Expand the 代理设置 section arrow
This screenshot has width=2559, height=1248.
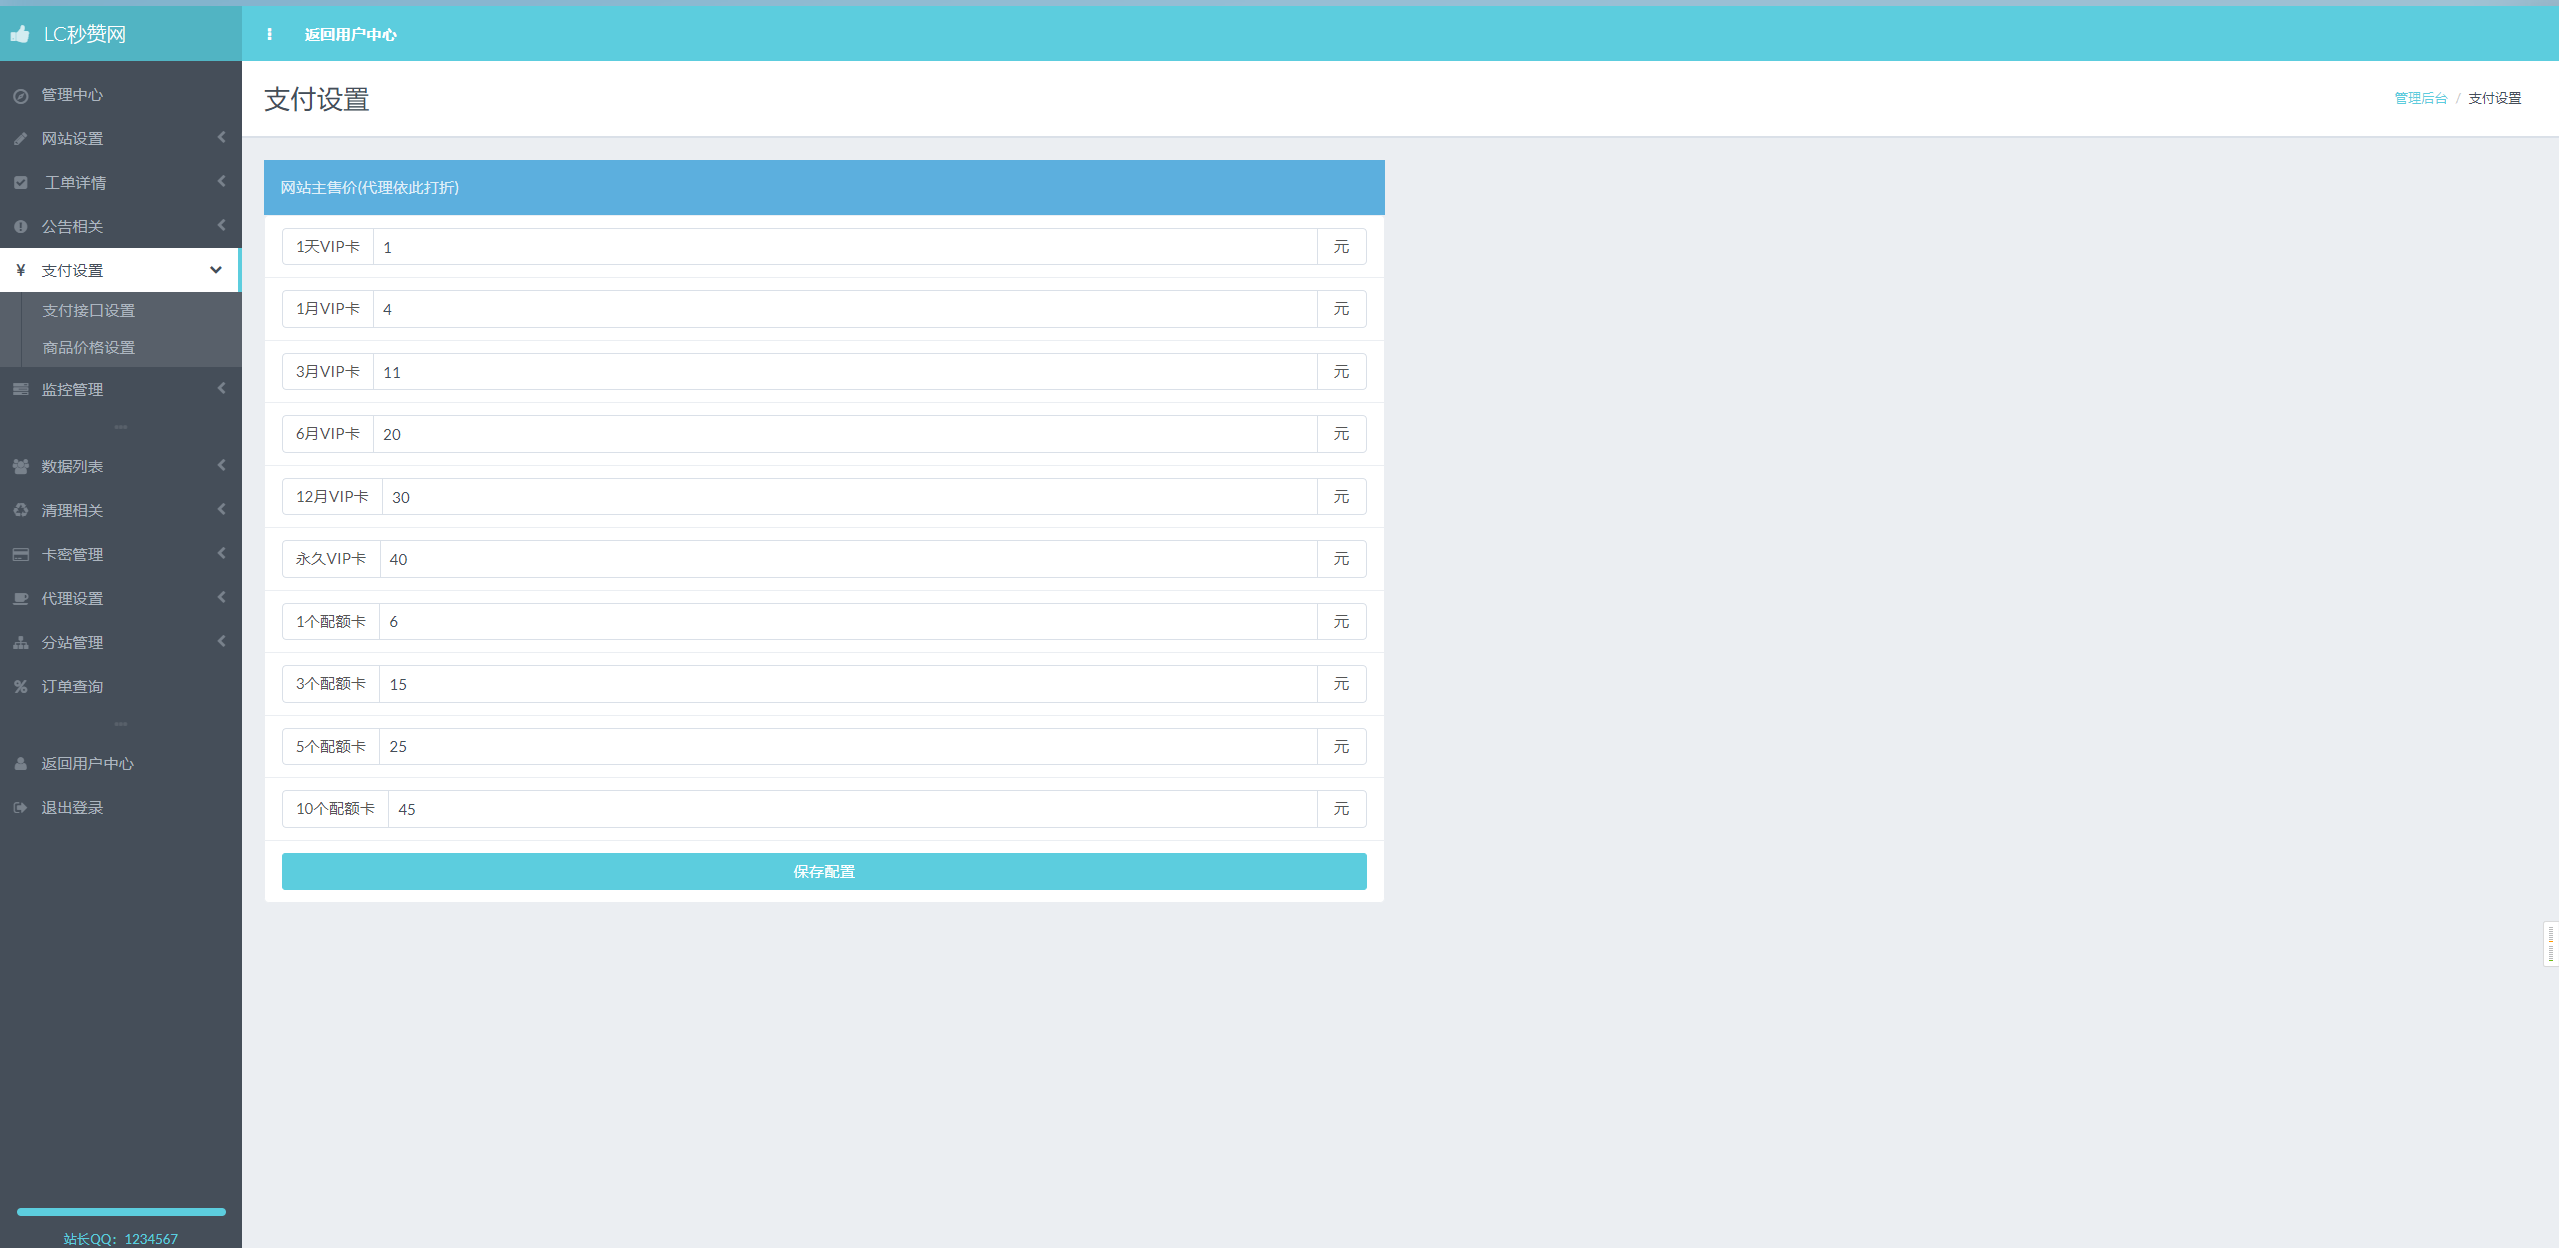(221, 598)
